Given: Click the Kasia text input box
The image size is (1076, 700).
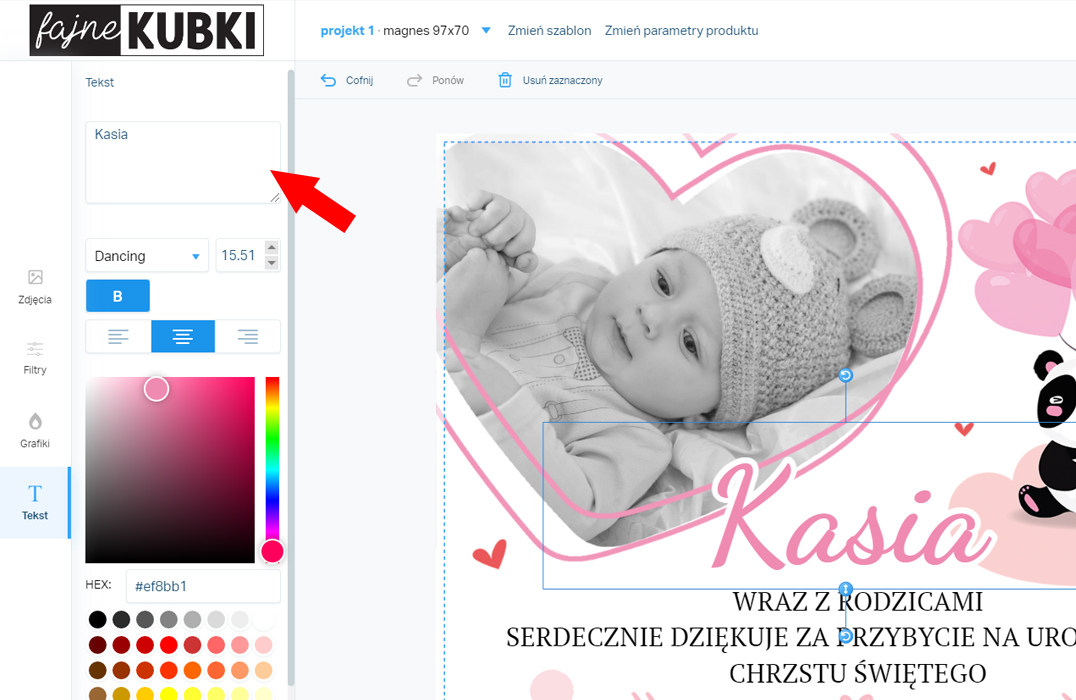Looking at the screenshot, I should [x=183, y=163].
